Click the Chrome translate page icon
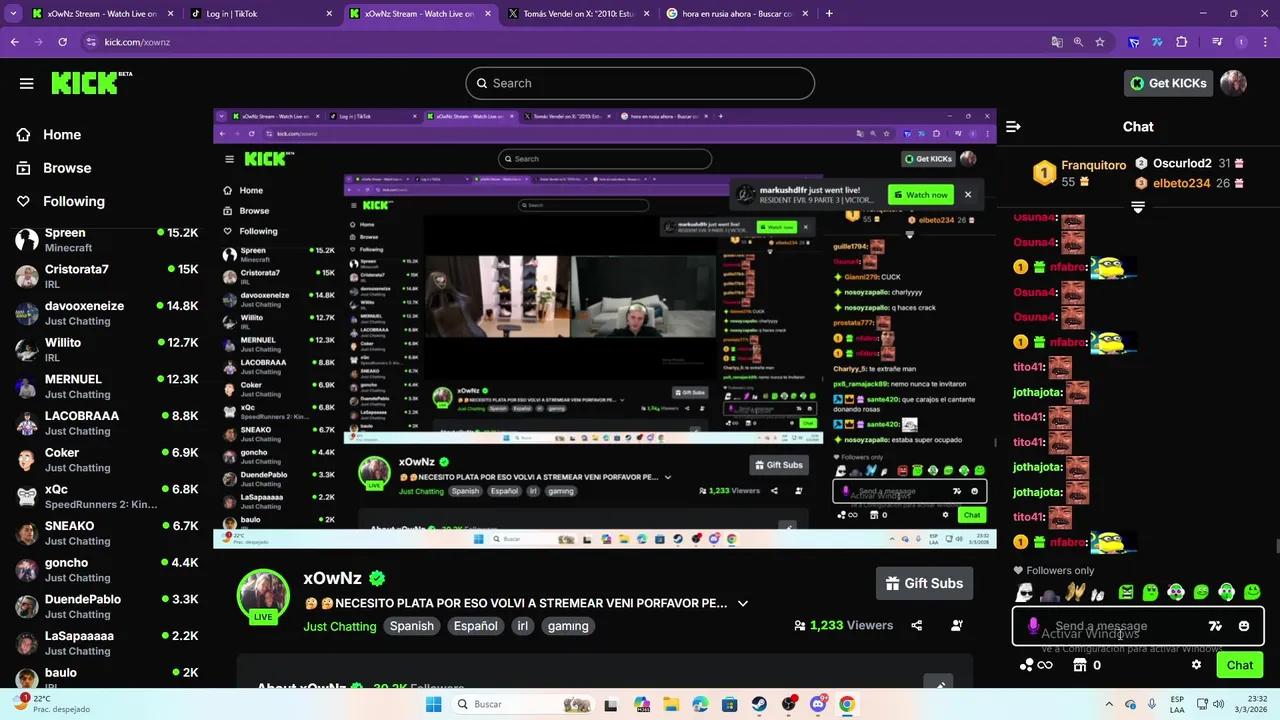The width and height of the screenshot is (1280, 720). [1057, 42]
